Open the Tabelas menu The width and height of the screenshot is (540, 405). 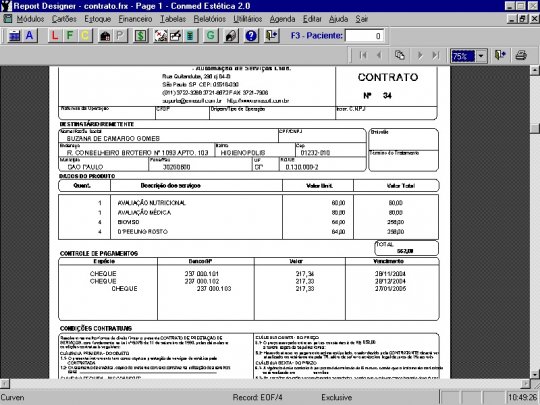(173, 19)
